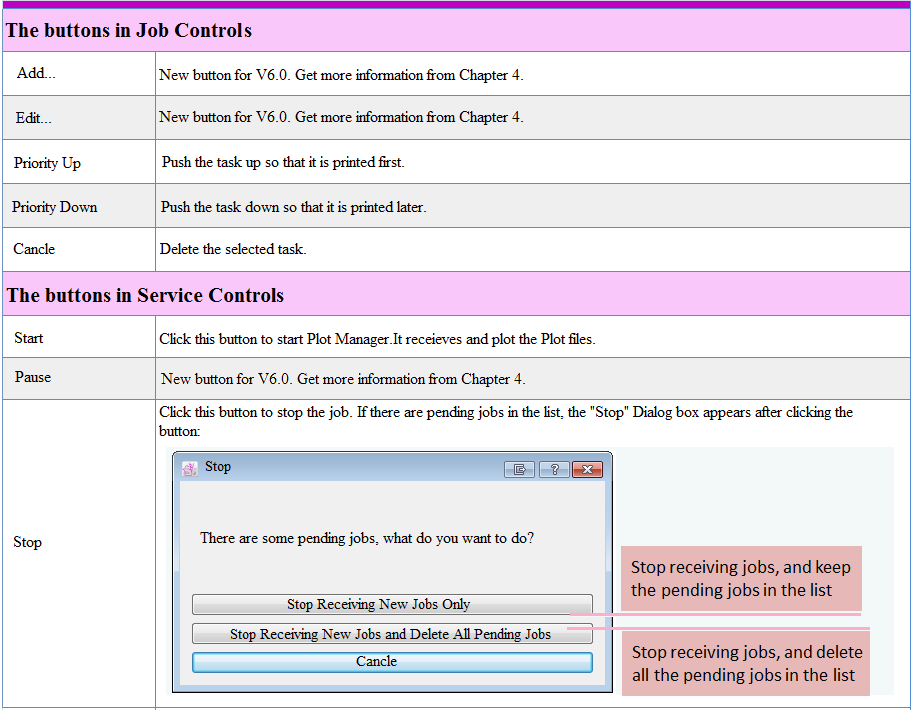The width and height of the screenshot is (914, 711).
Task: Click the callout about keeping the pending jobs
Action: point(740,579)
